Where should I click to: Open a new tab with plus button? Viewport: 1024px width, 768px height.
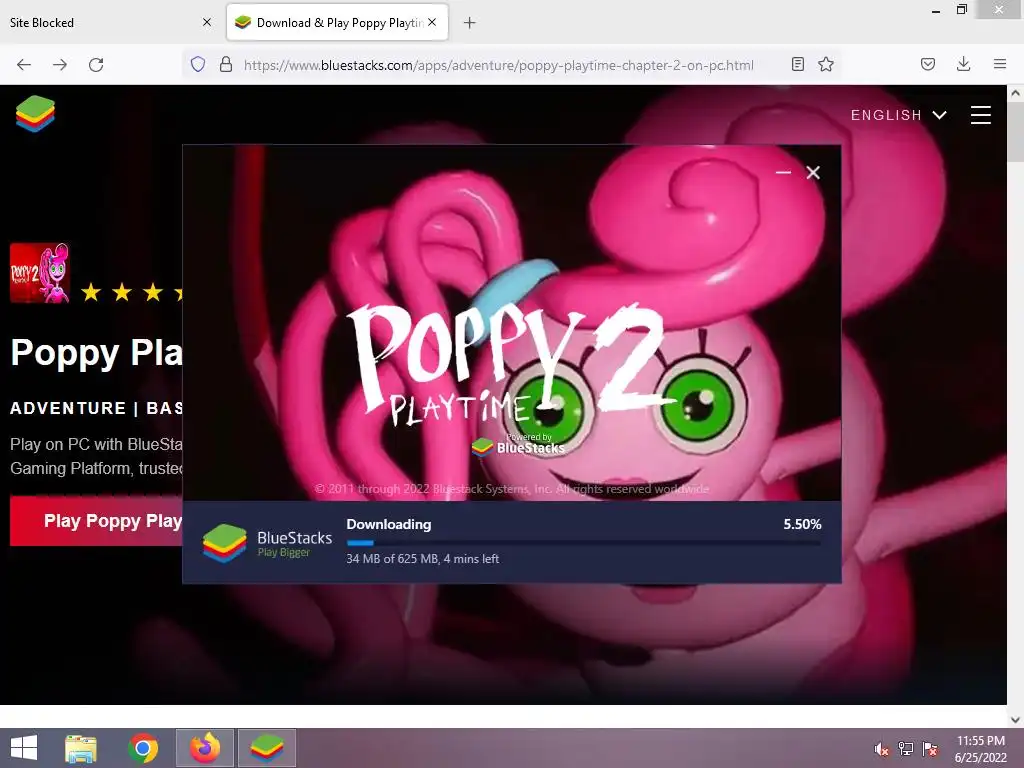(470, 23)
